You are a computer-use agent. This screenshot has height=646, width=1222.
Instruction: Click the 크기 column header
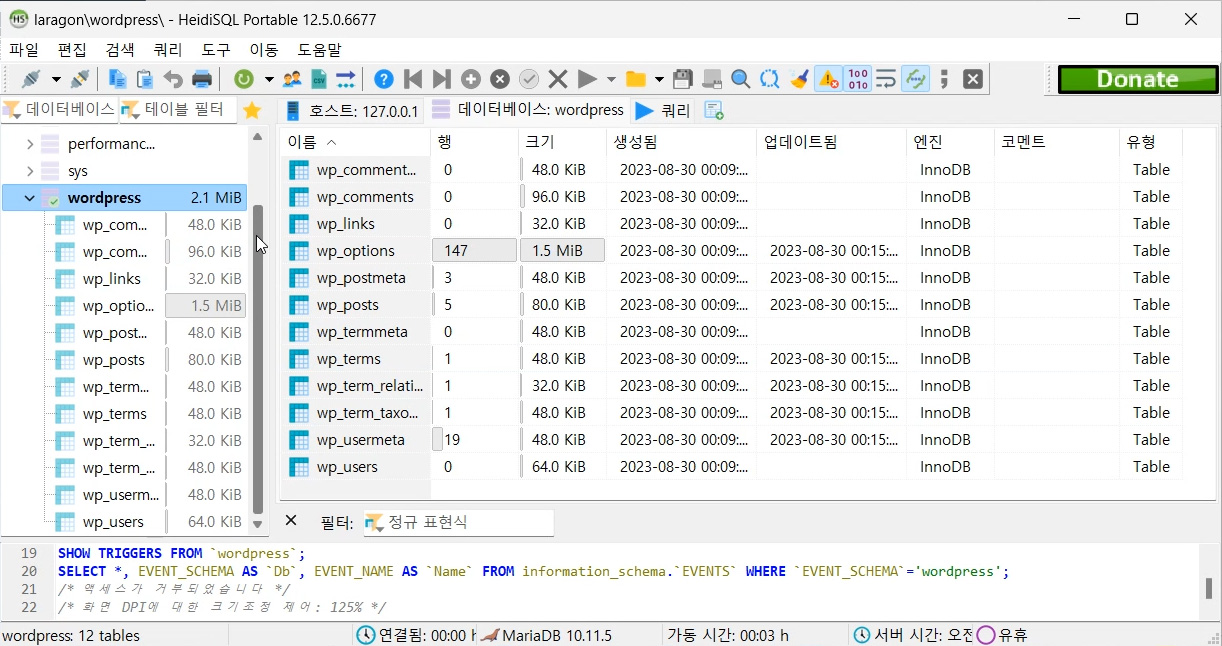(561, 142)
